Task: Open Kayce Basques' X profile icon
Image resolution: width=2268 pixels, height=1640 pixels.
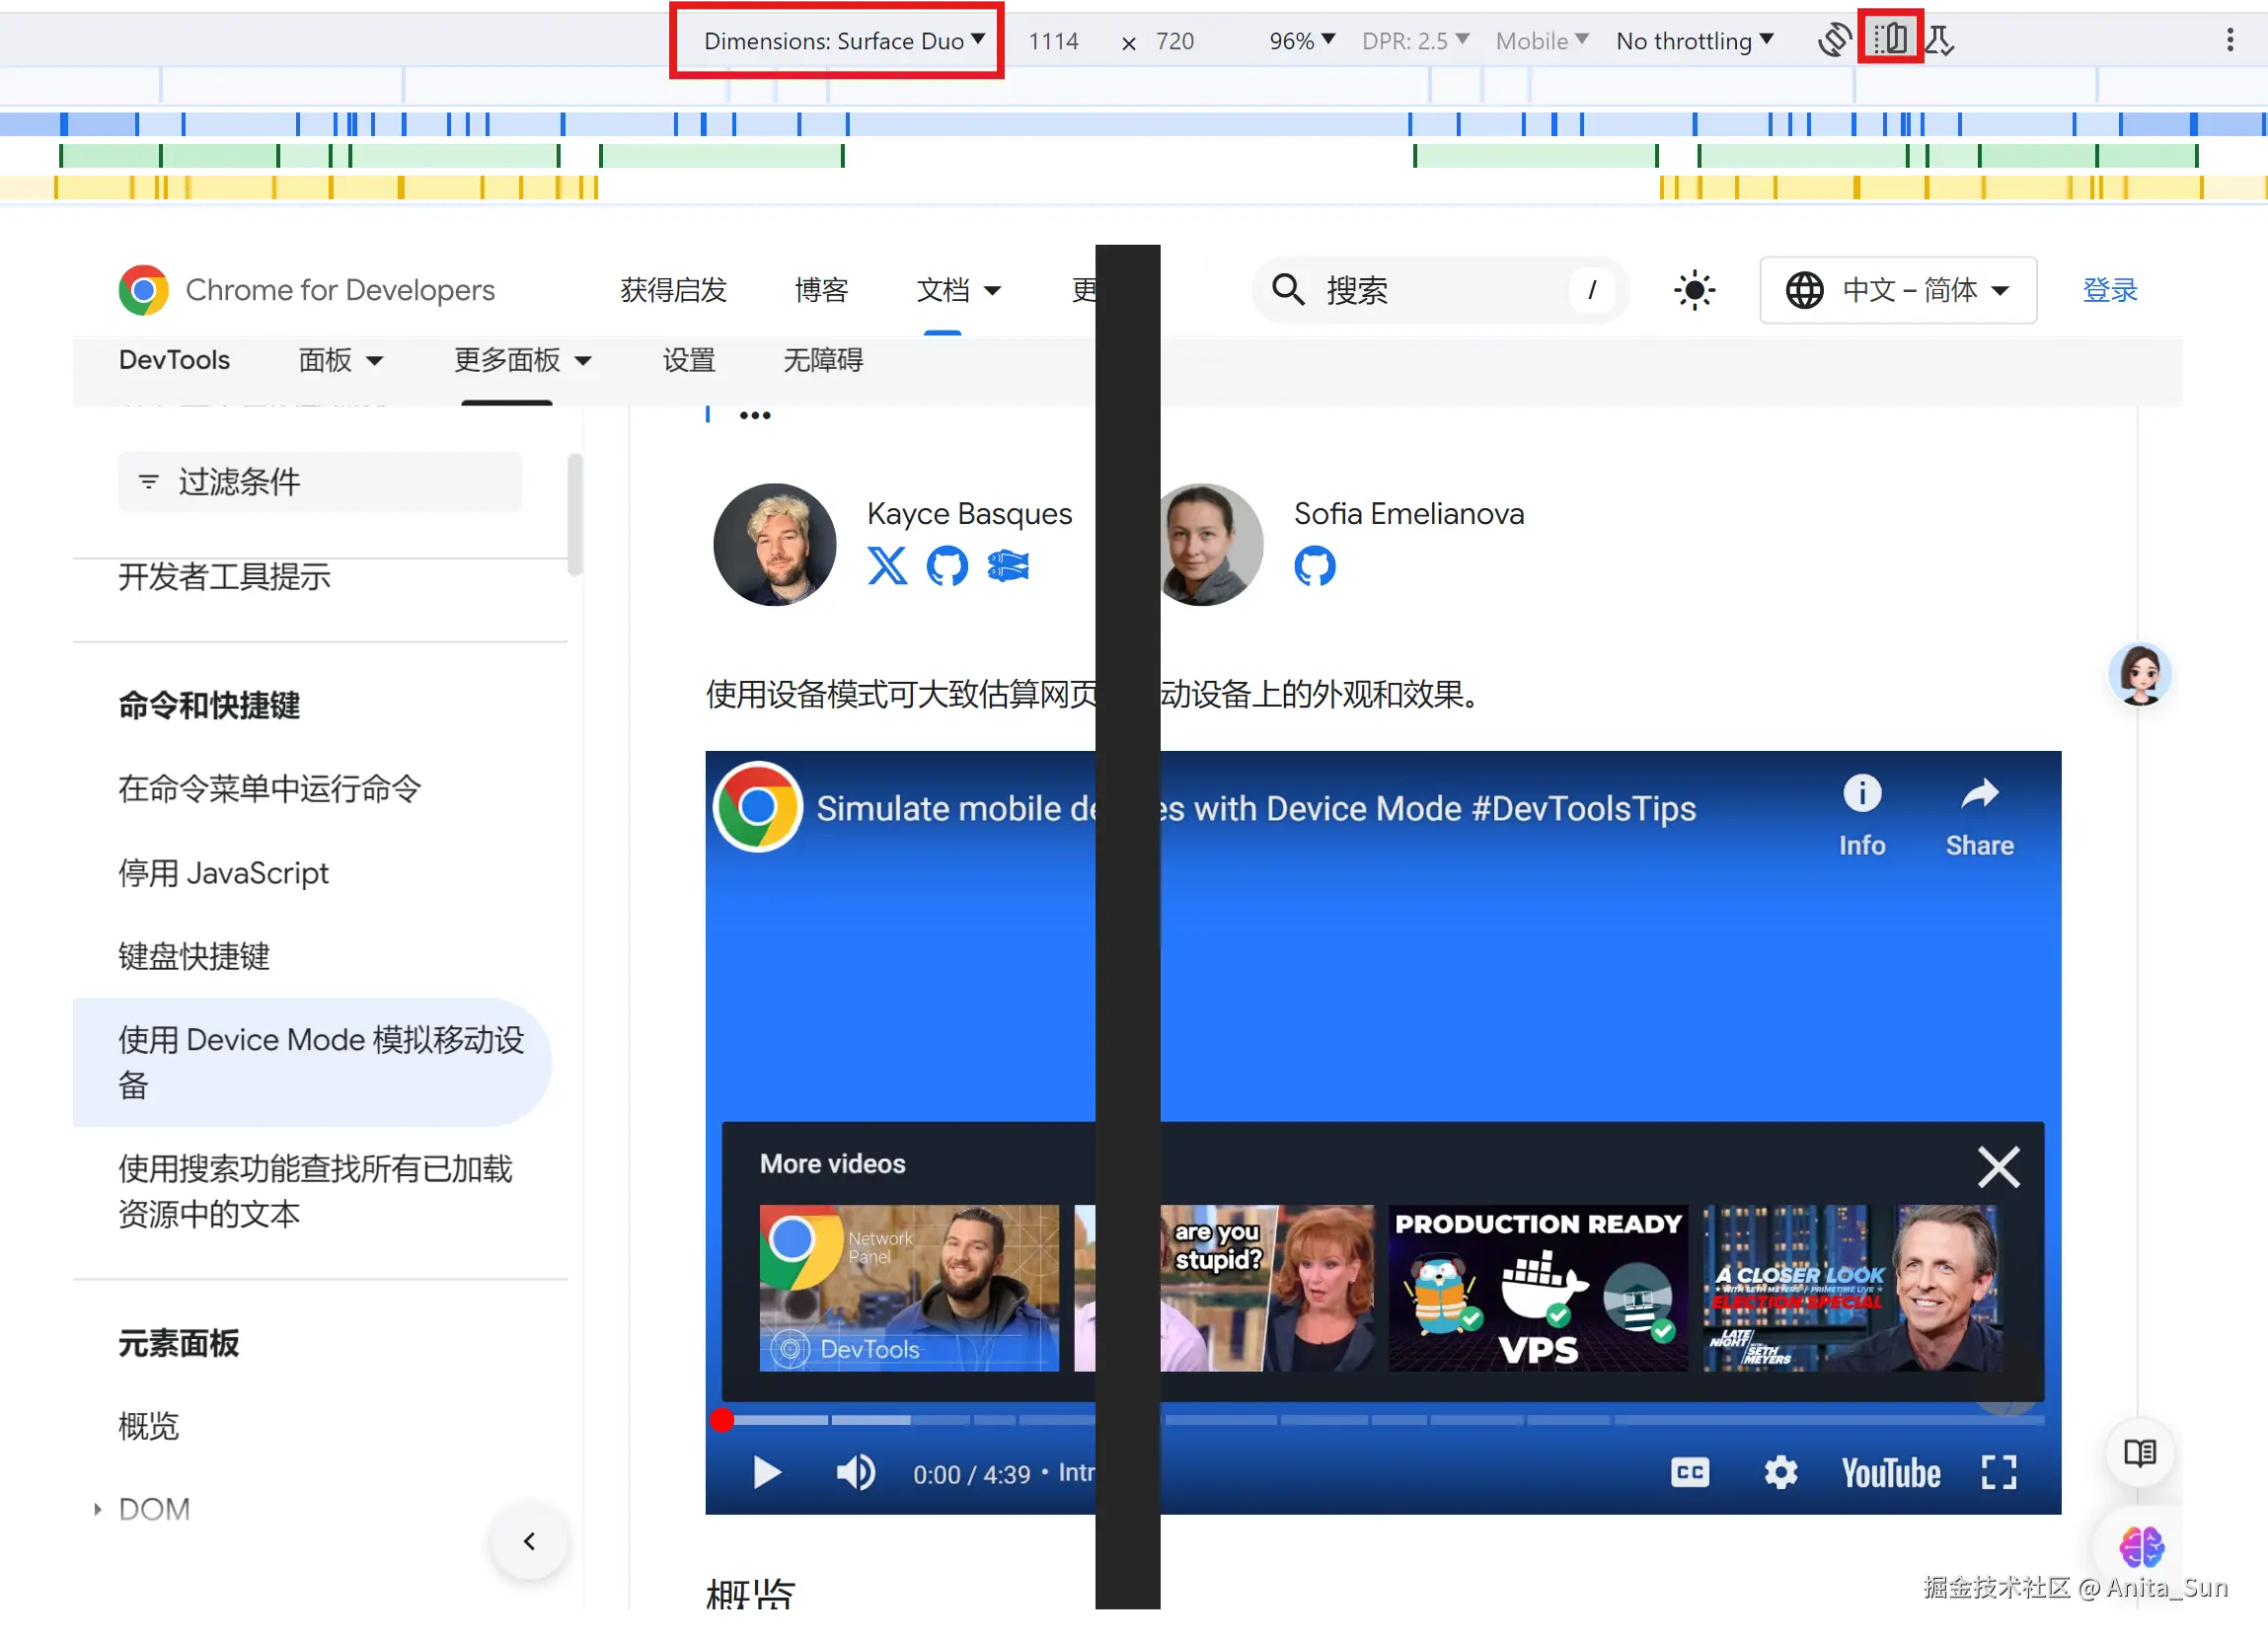Action: click(x=886, y=566)
